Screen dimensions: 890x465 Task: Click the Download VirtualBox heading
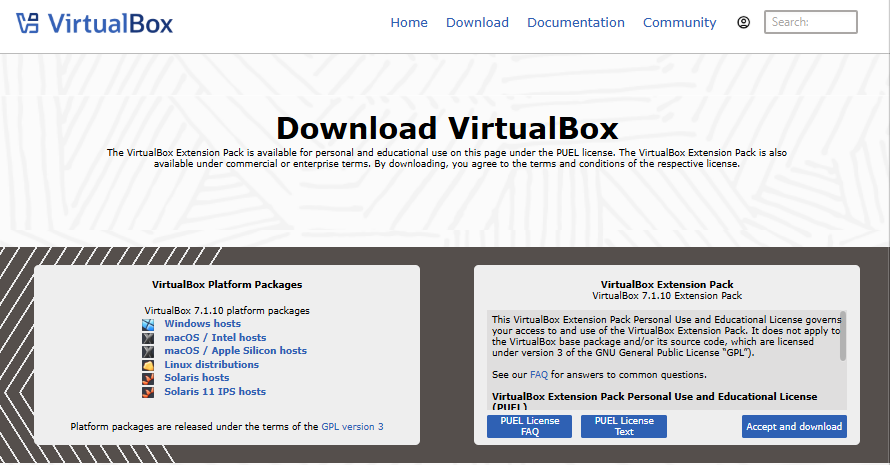tap(447, 128)
